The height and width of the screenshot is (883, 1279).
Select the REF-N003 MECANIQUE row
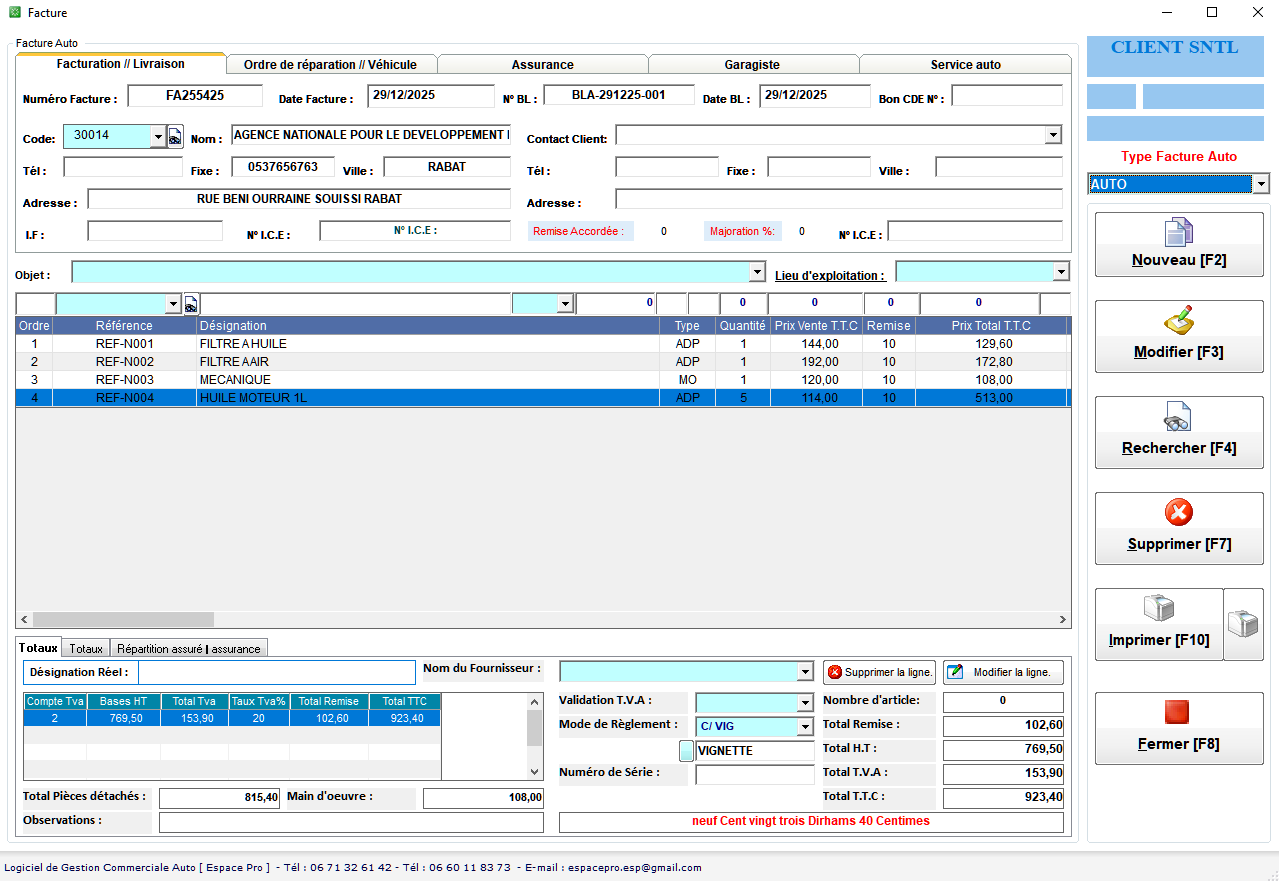point(541,380)
